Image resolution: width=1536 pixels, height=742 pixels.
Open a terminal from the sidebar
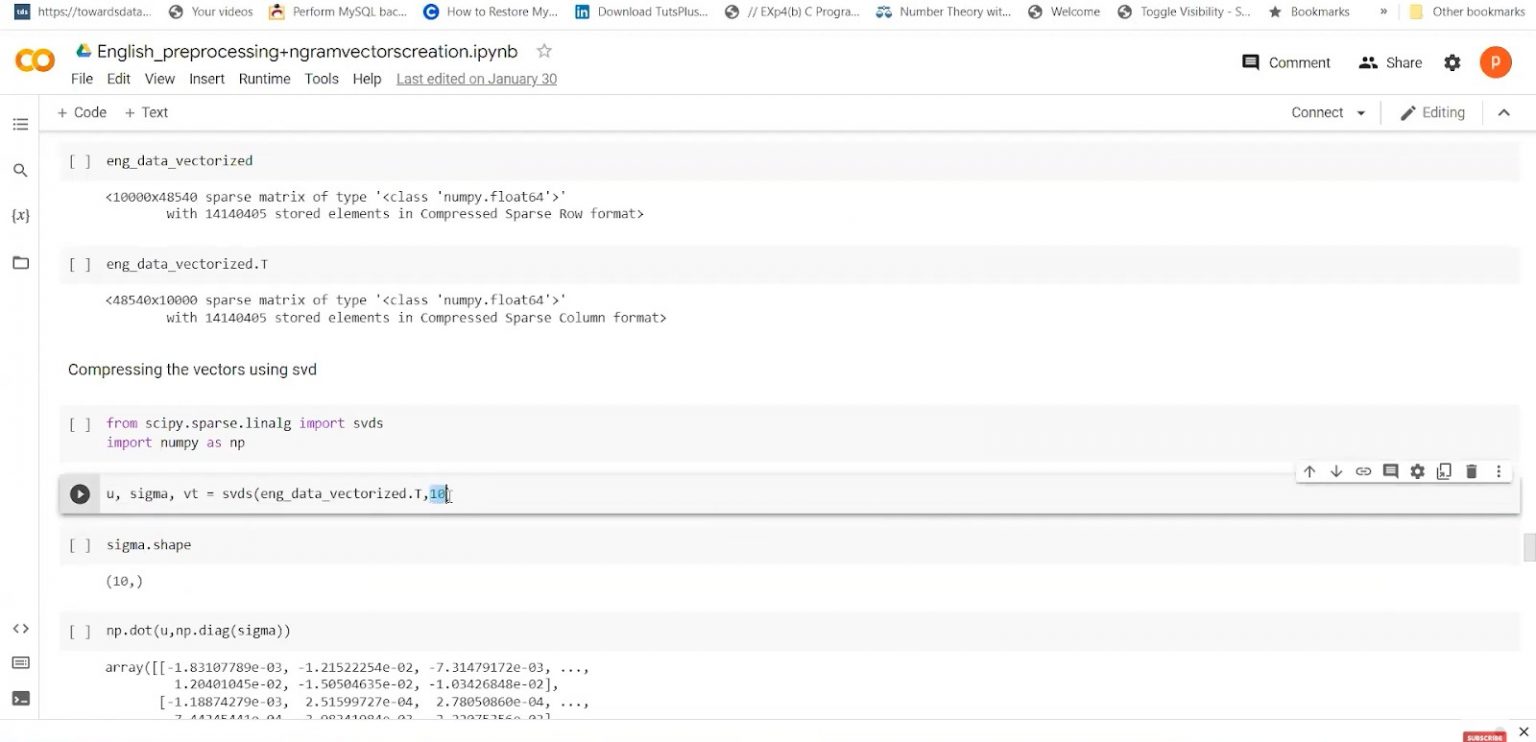(x=20, y=698)
